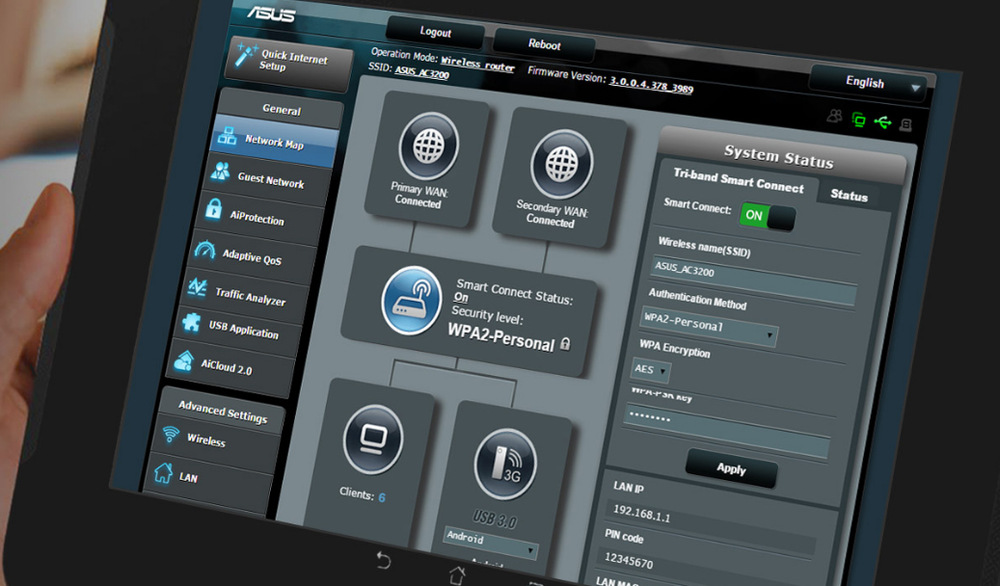The height and width of the screenshot is (586, 1000).
Task: Click the AiProtection lock icon
Action: point(213,209)
